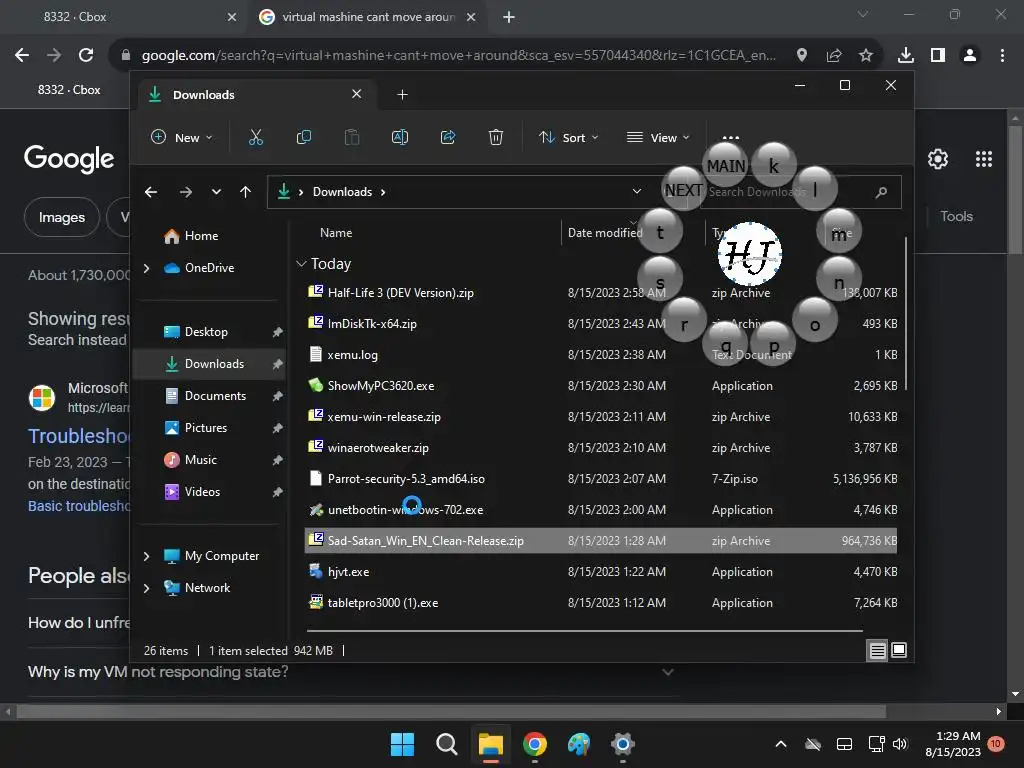
Task: Reload the Chrome page
Action: point(86,56)
